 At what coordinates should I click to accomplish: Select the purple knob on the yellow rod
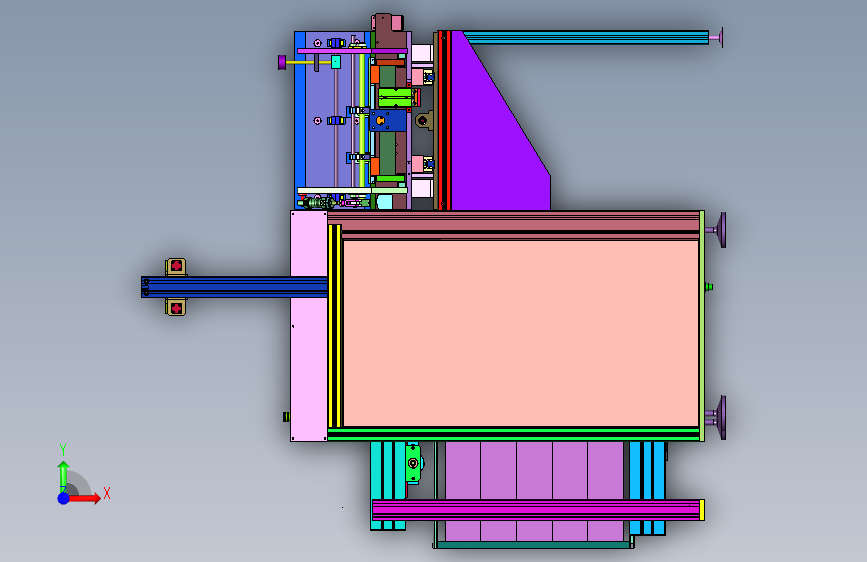[282, 62]
